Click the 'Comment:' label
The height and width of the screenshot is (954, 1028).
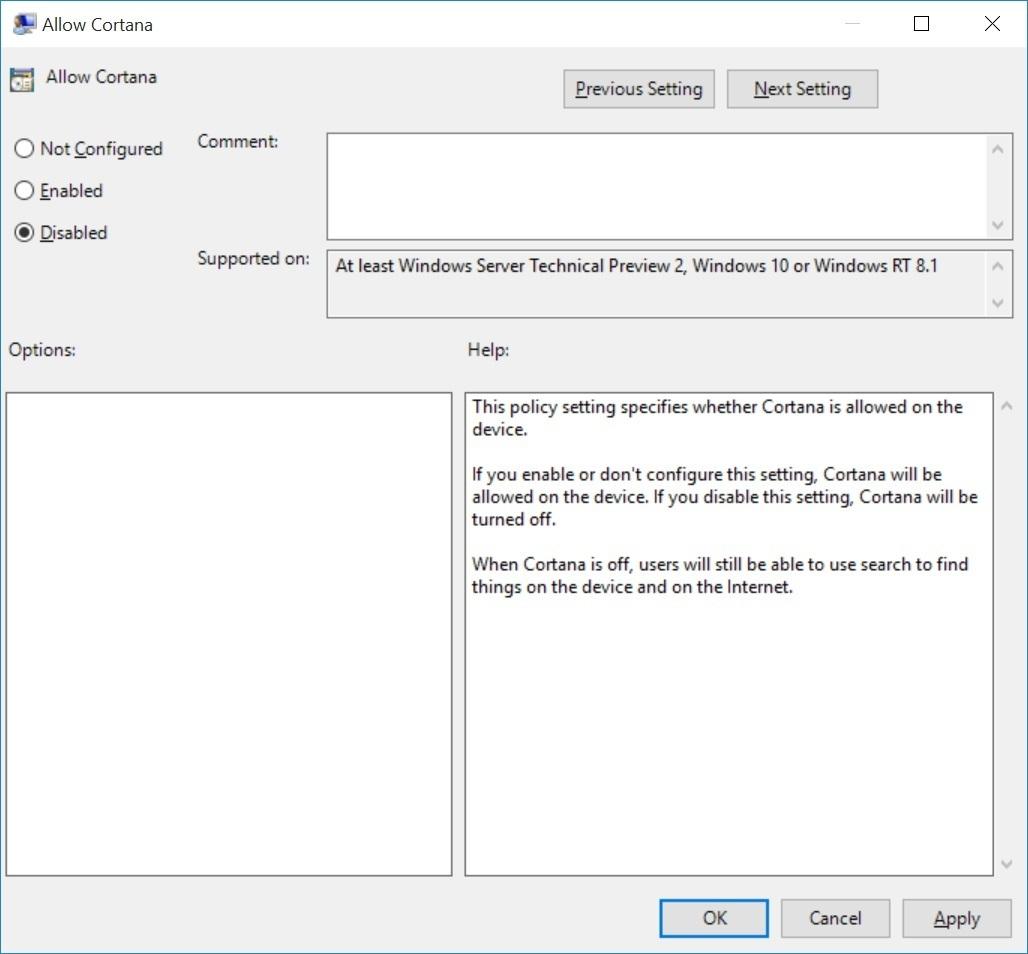point(237,142)
